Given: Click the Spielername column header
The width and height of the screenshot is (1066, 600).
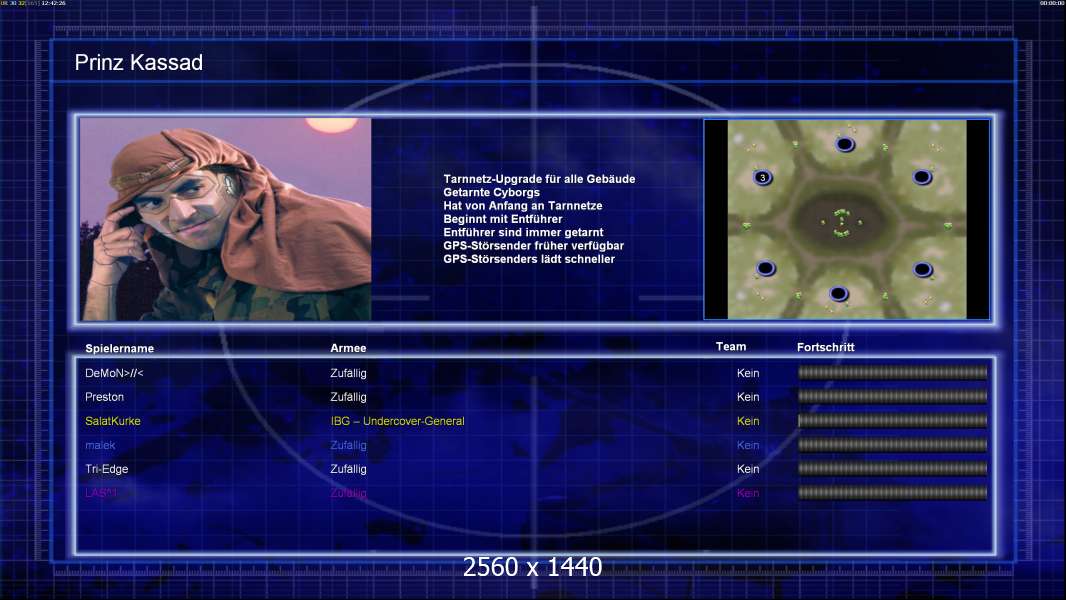Looking at the screenshot, I should pyautogui.click(x=120, y=349).
